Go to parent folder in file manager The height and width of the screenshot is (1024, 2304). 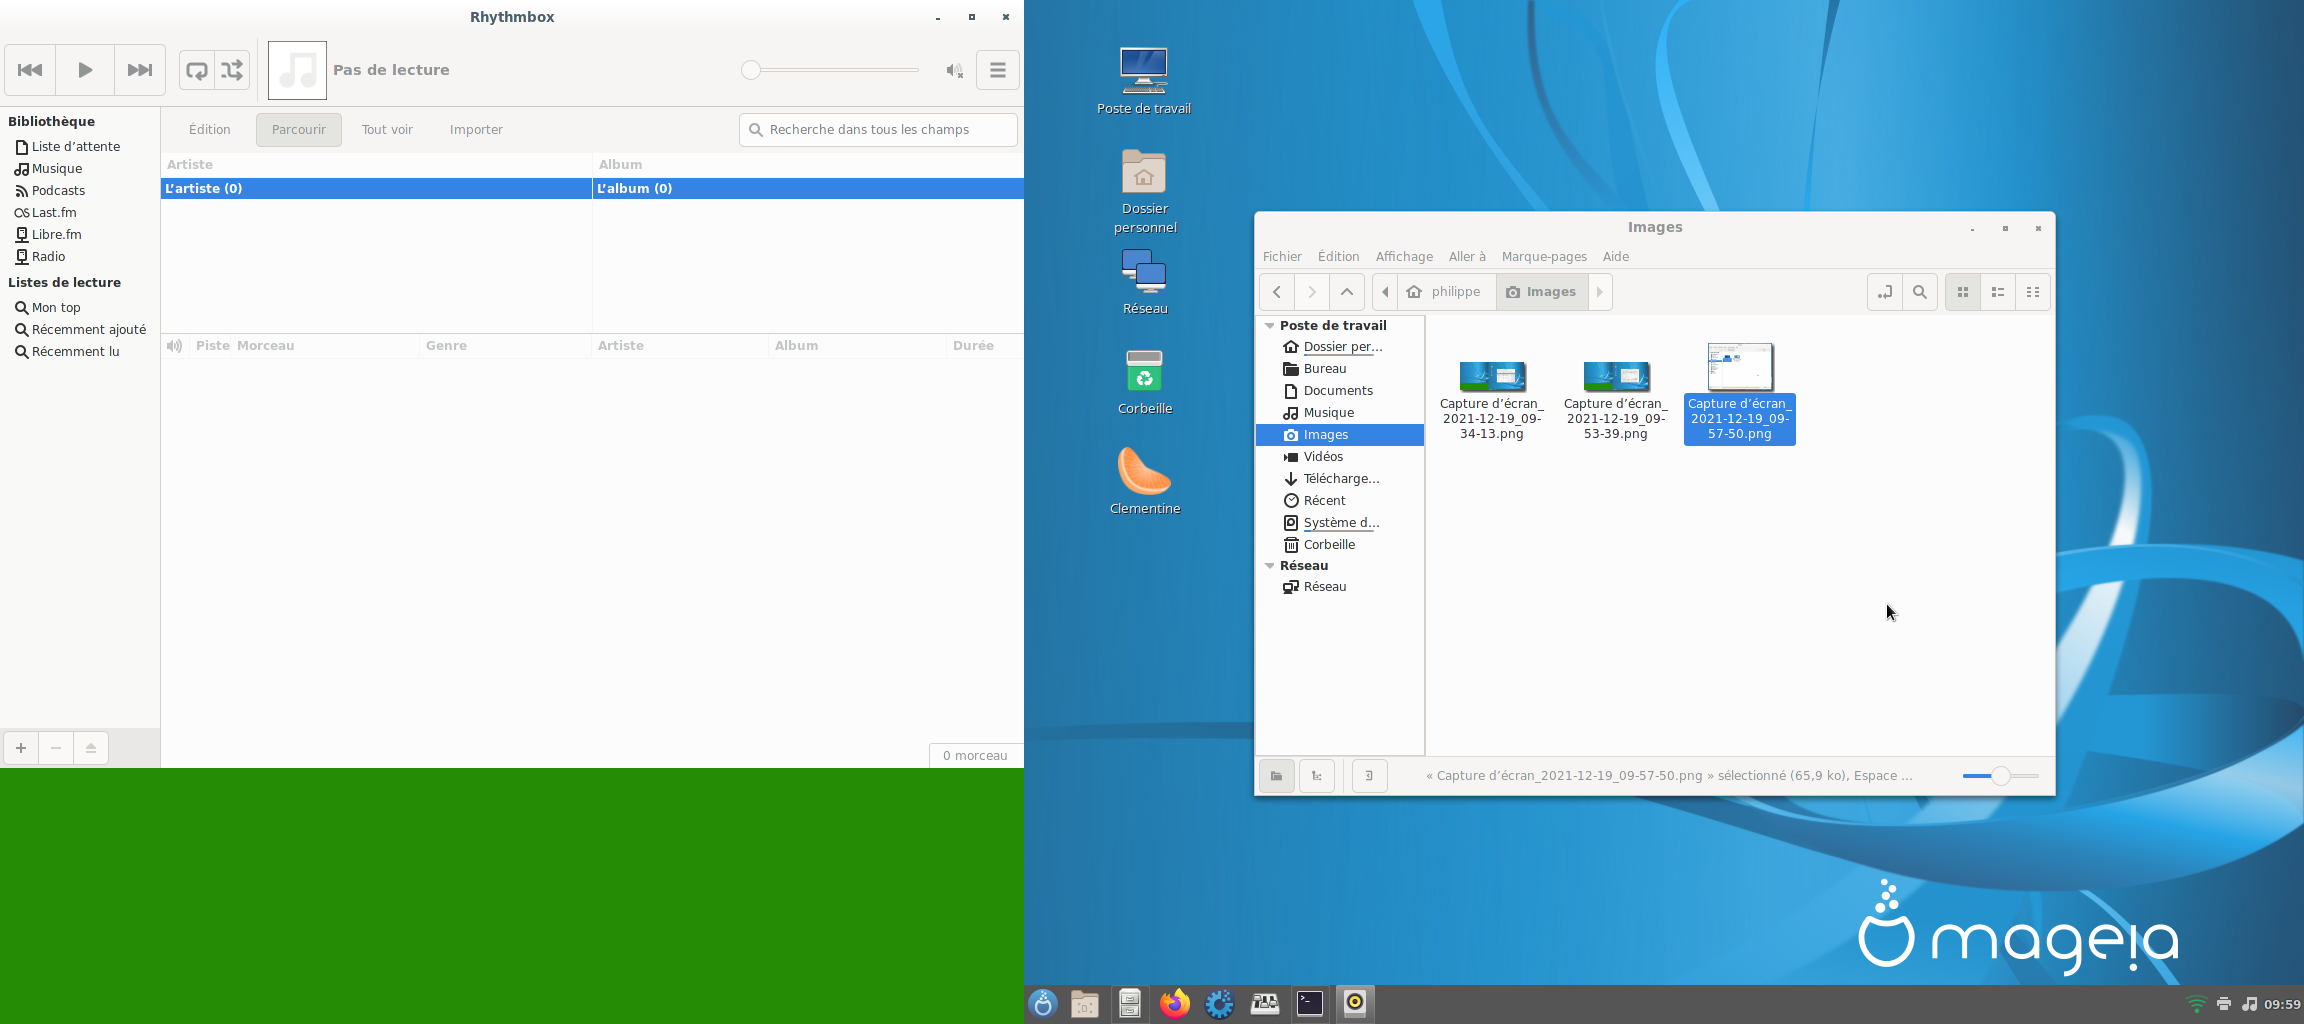tap(1347, 292)
